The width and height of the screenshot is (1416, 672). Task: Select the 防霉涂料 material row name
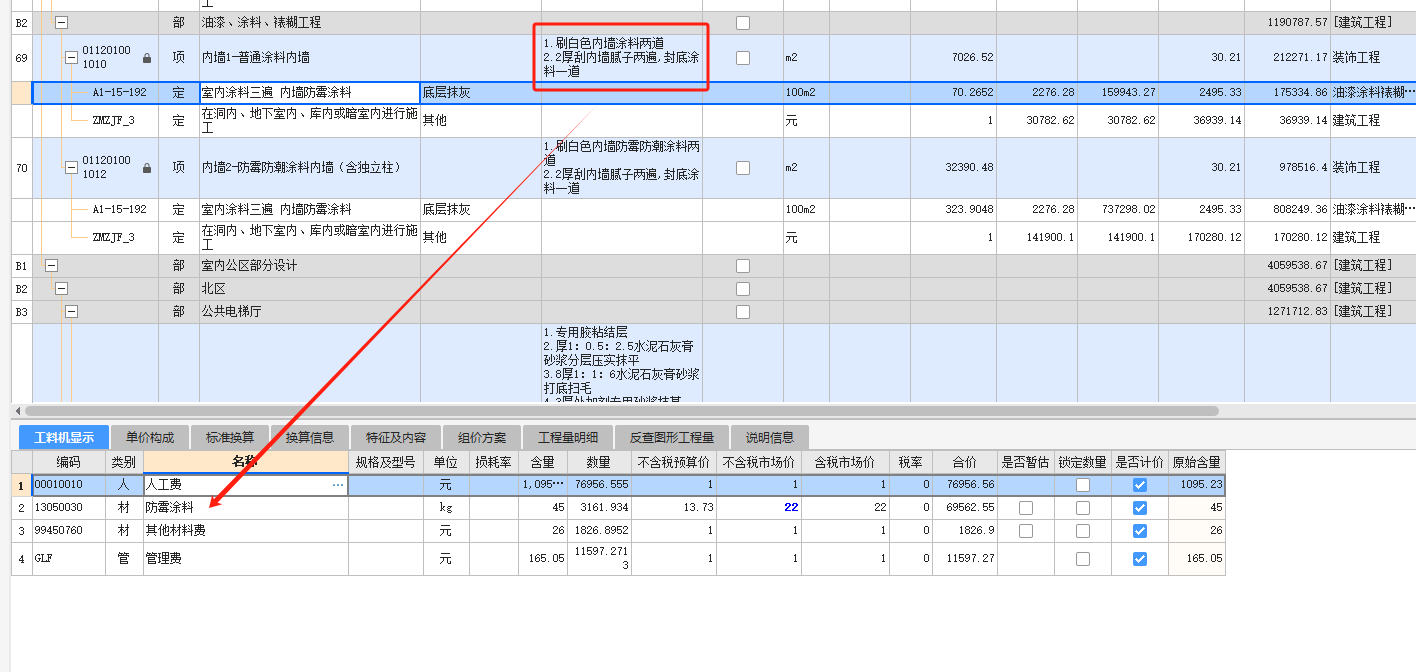click(170, 508)
